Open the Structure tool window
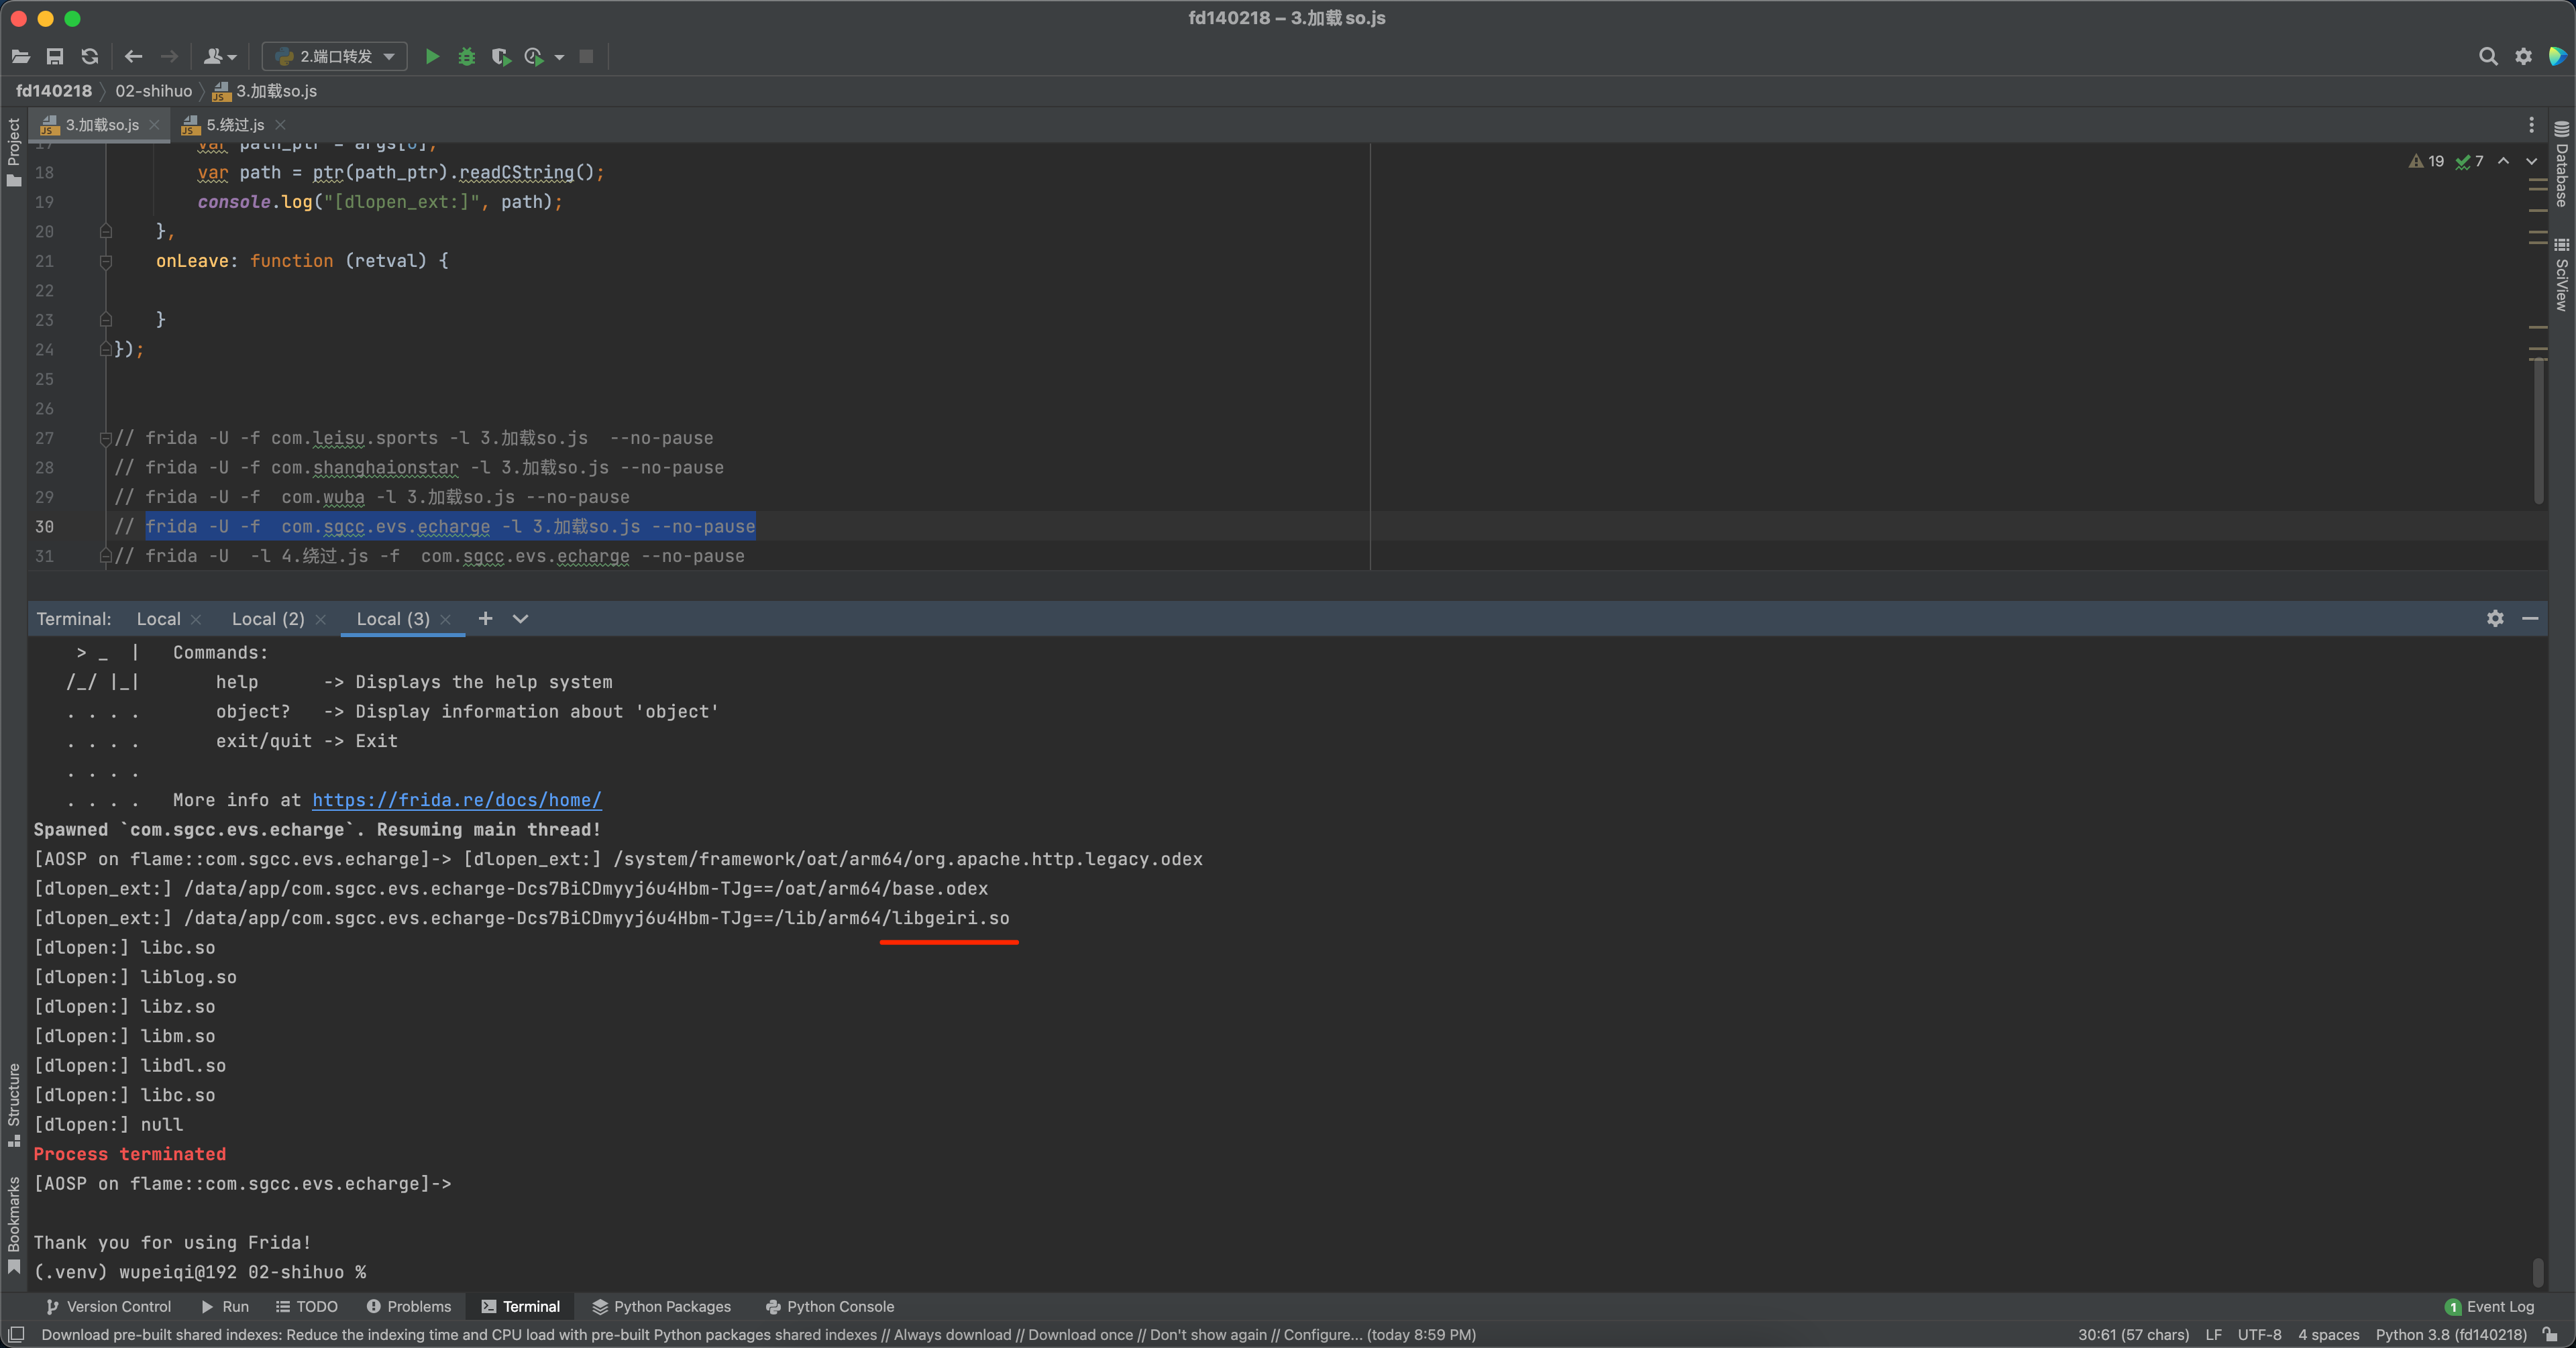This screenshot has width=2576, height=1348. point(13,1104)
